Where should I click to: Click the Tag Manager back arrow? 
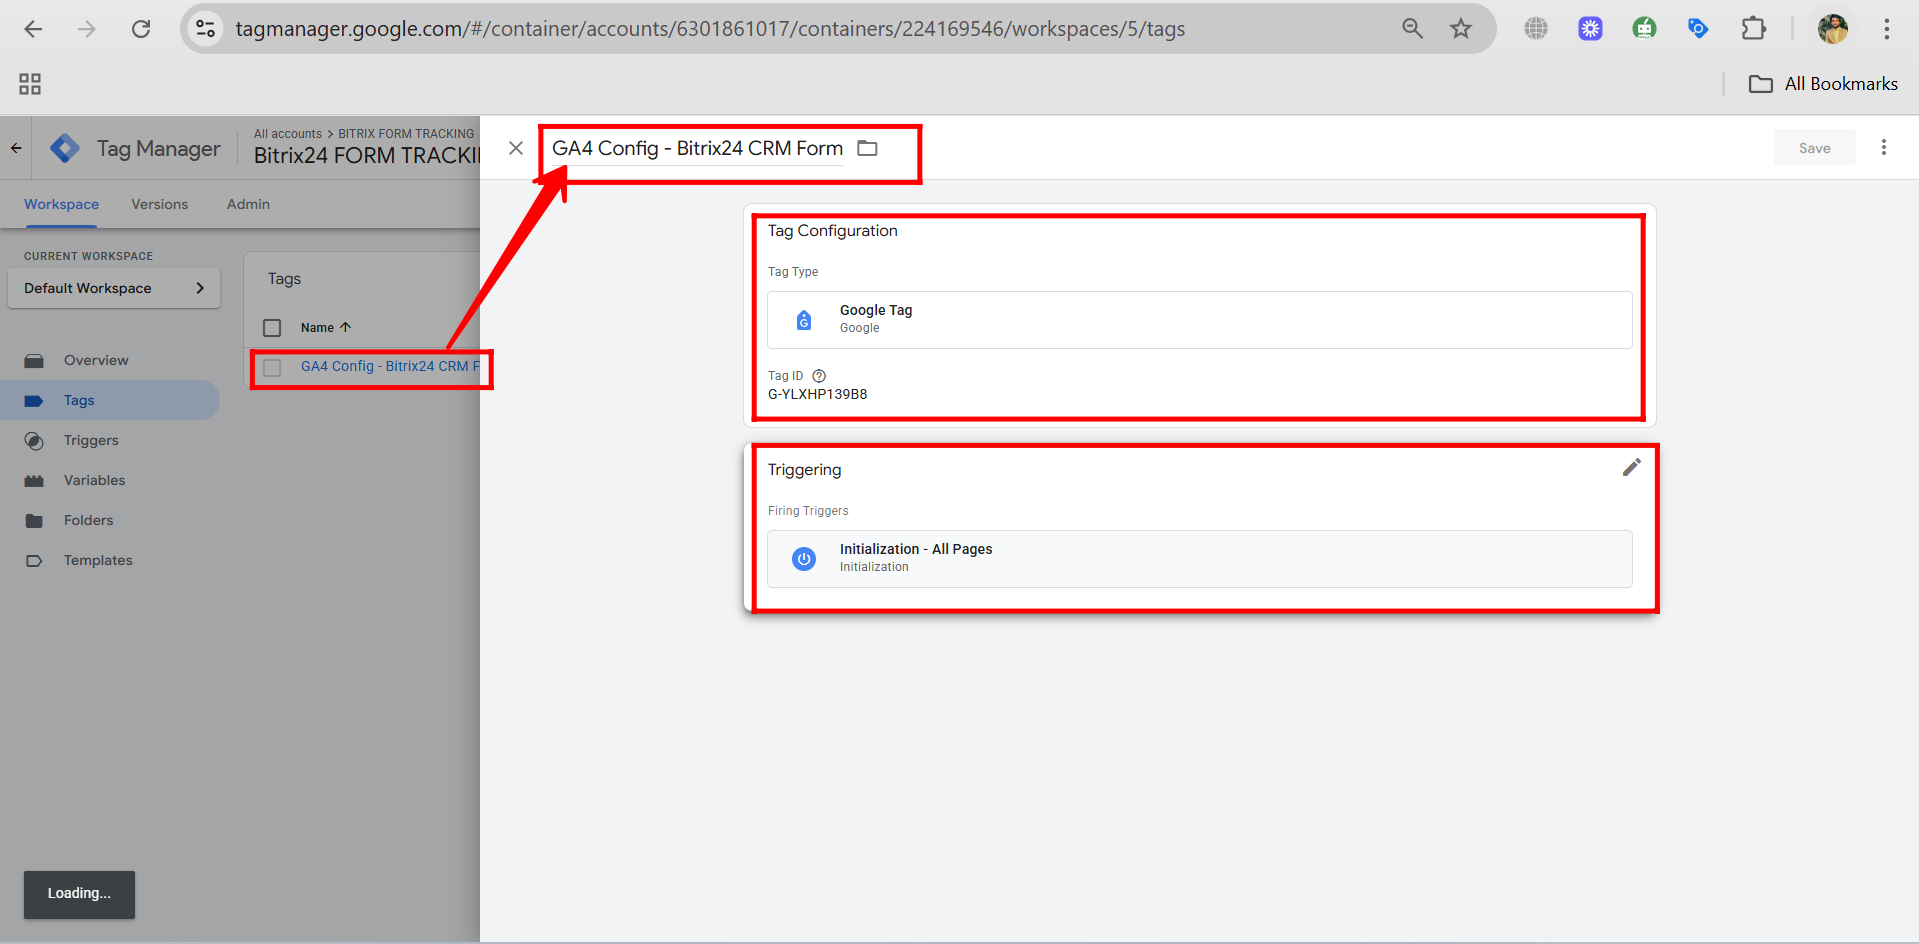tap(16, 148)
